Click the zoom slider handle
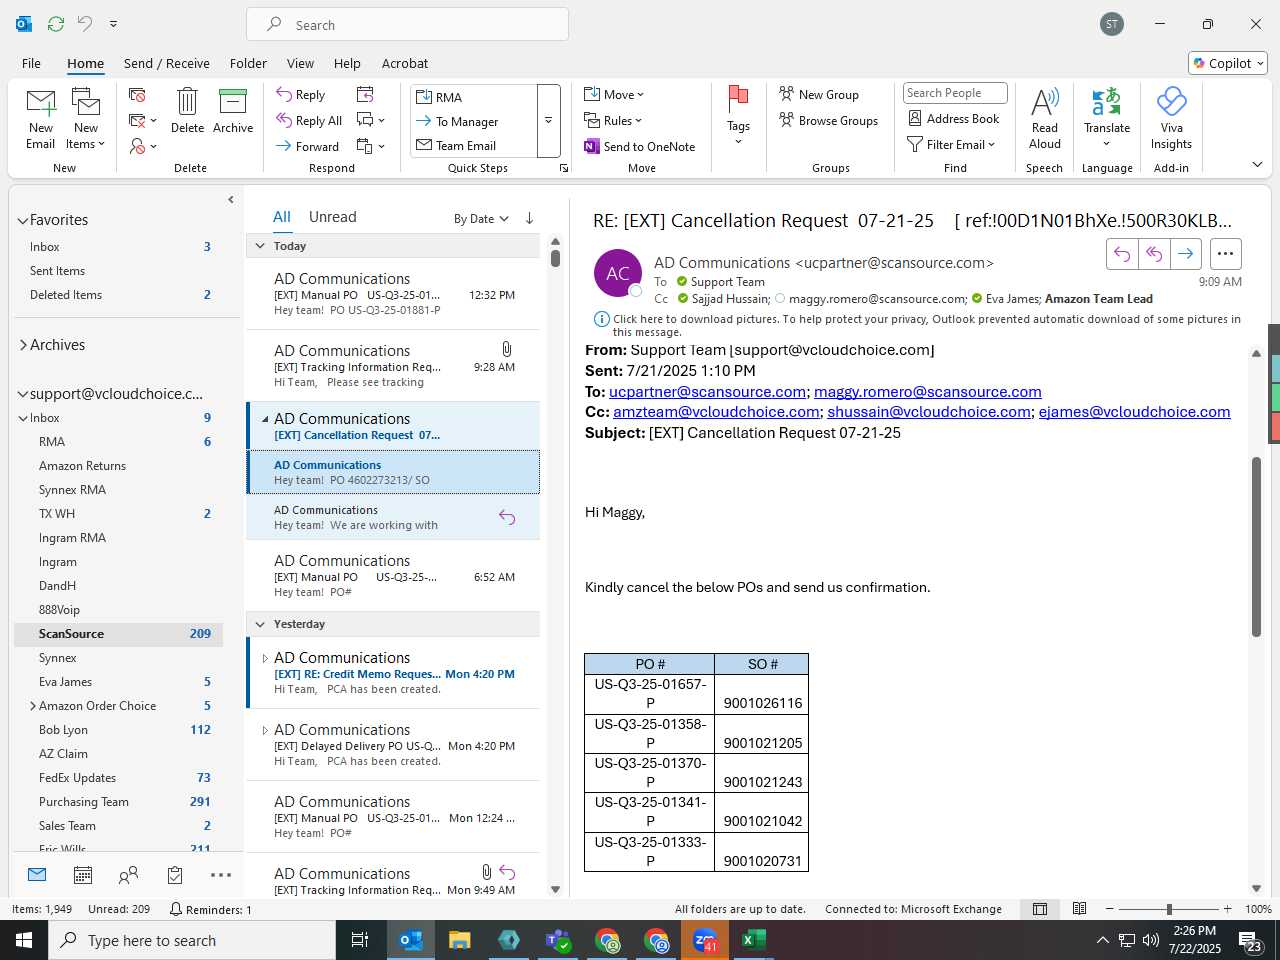 pyautogui.click(x=1168, y=909)
